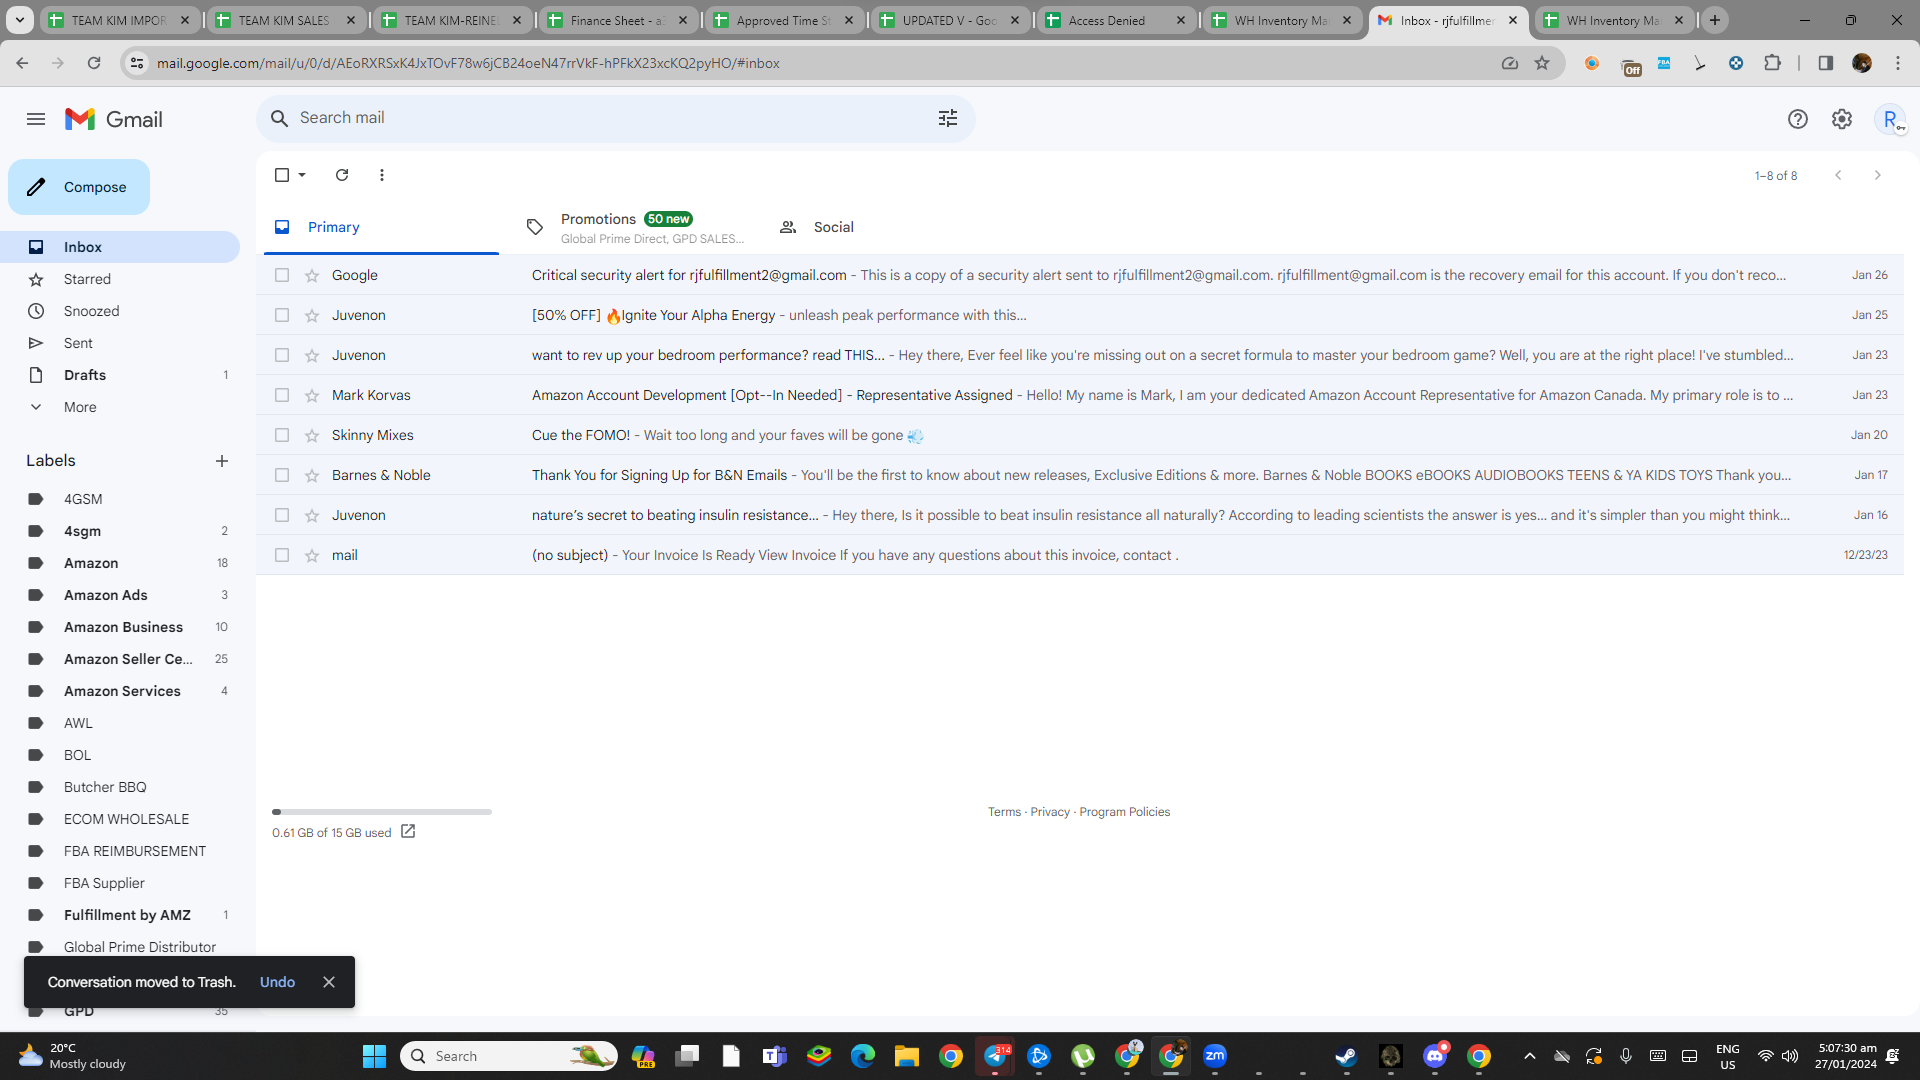Open the Snoozed folder

tap(120, 311)
